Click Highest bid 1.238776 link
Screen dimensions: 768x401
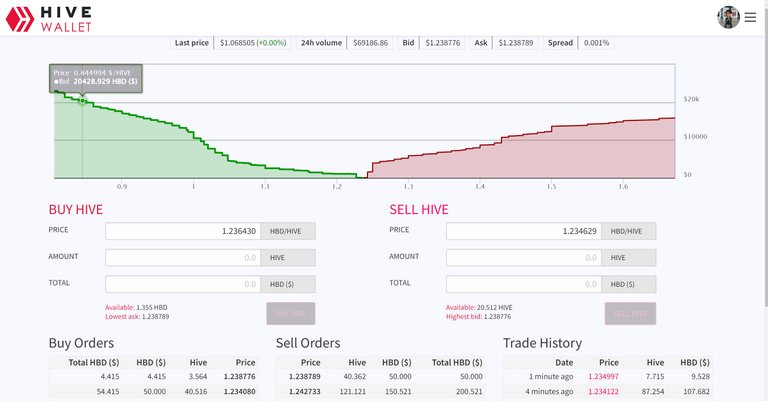tap(479, 317)
